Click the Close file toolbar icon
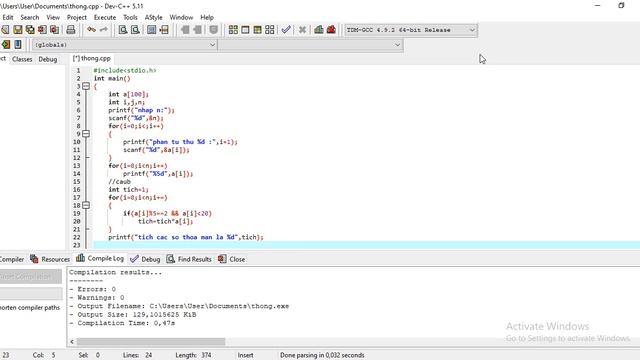The width and height of the screenshot is (640, 360). [42, 30]
